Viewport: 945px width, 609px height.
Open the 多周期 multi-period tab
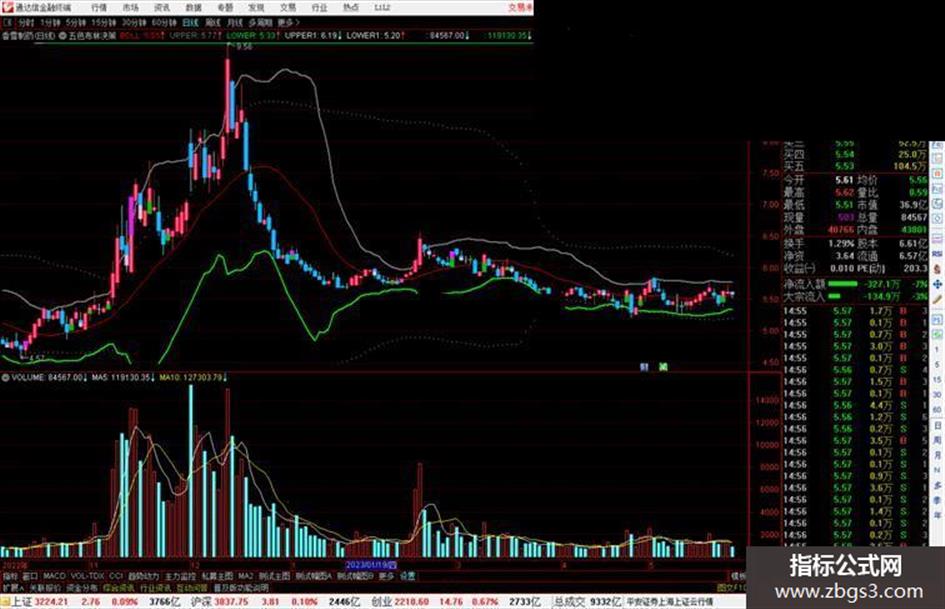tap(260, 23)
